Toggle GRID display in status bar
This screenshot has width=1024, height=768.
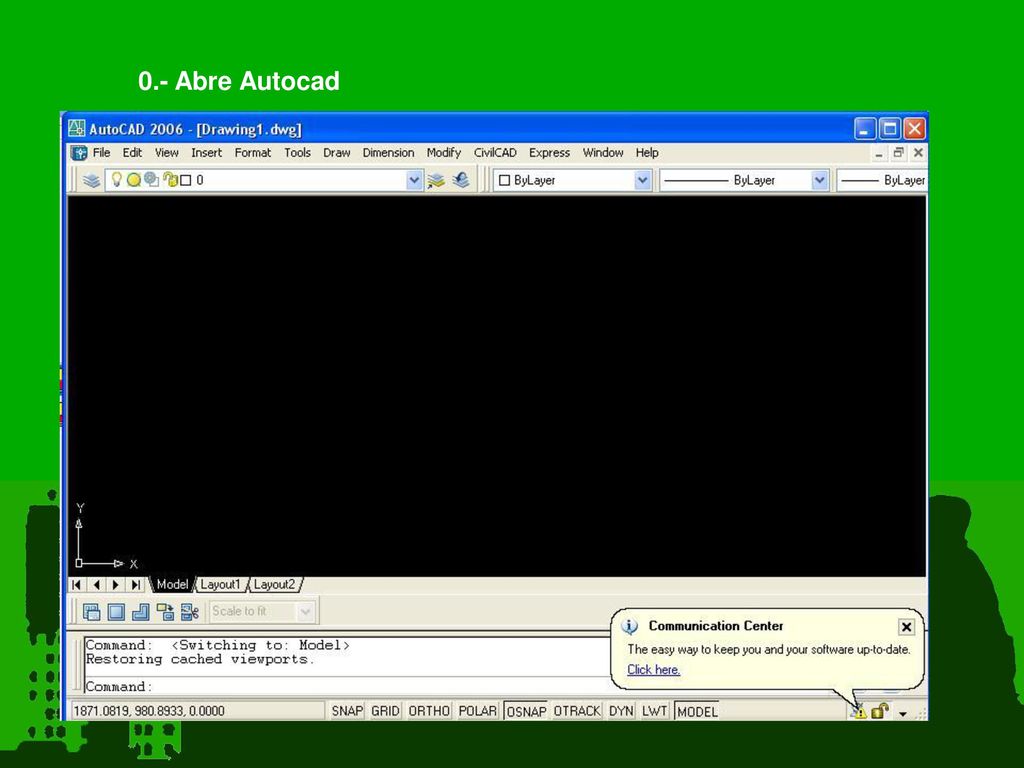[385, 711]
